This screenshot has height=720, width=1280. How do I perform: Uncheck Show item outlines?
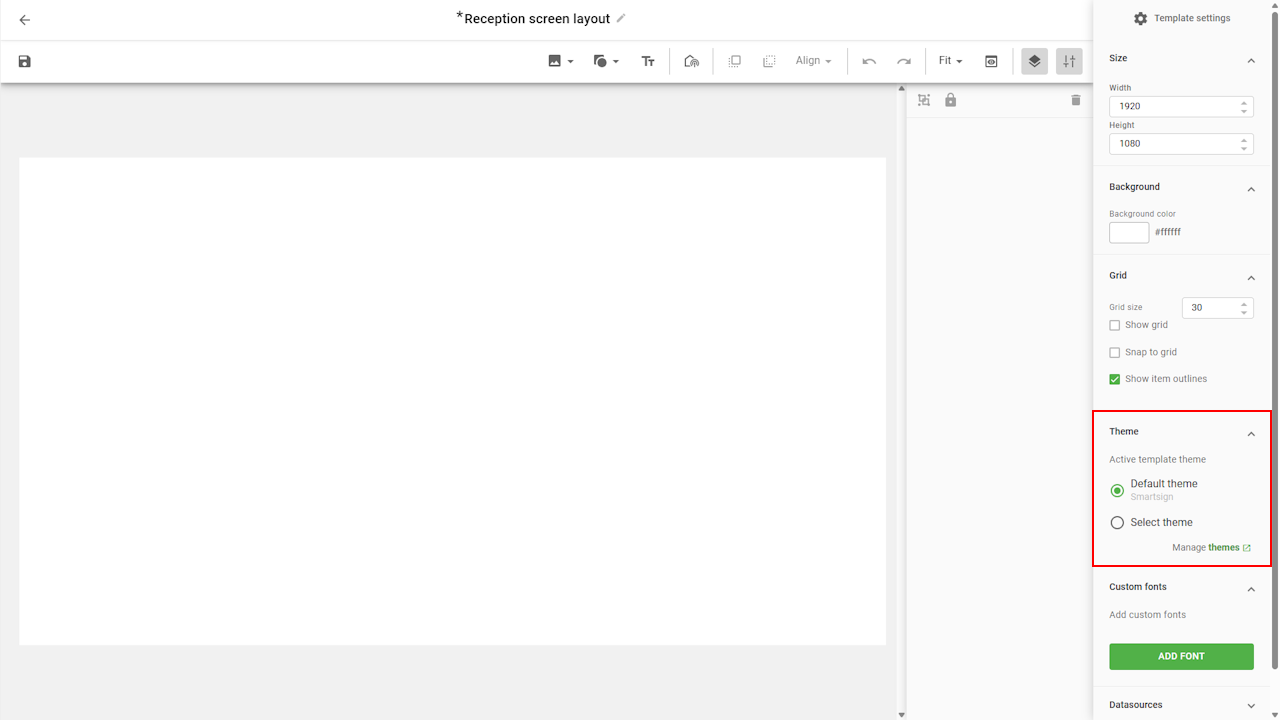click(1115, 380)
